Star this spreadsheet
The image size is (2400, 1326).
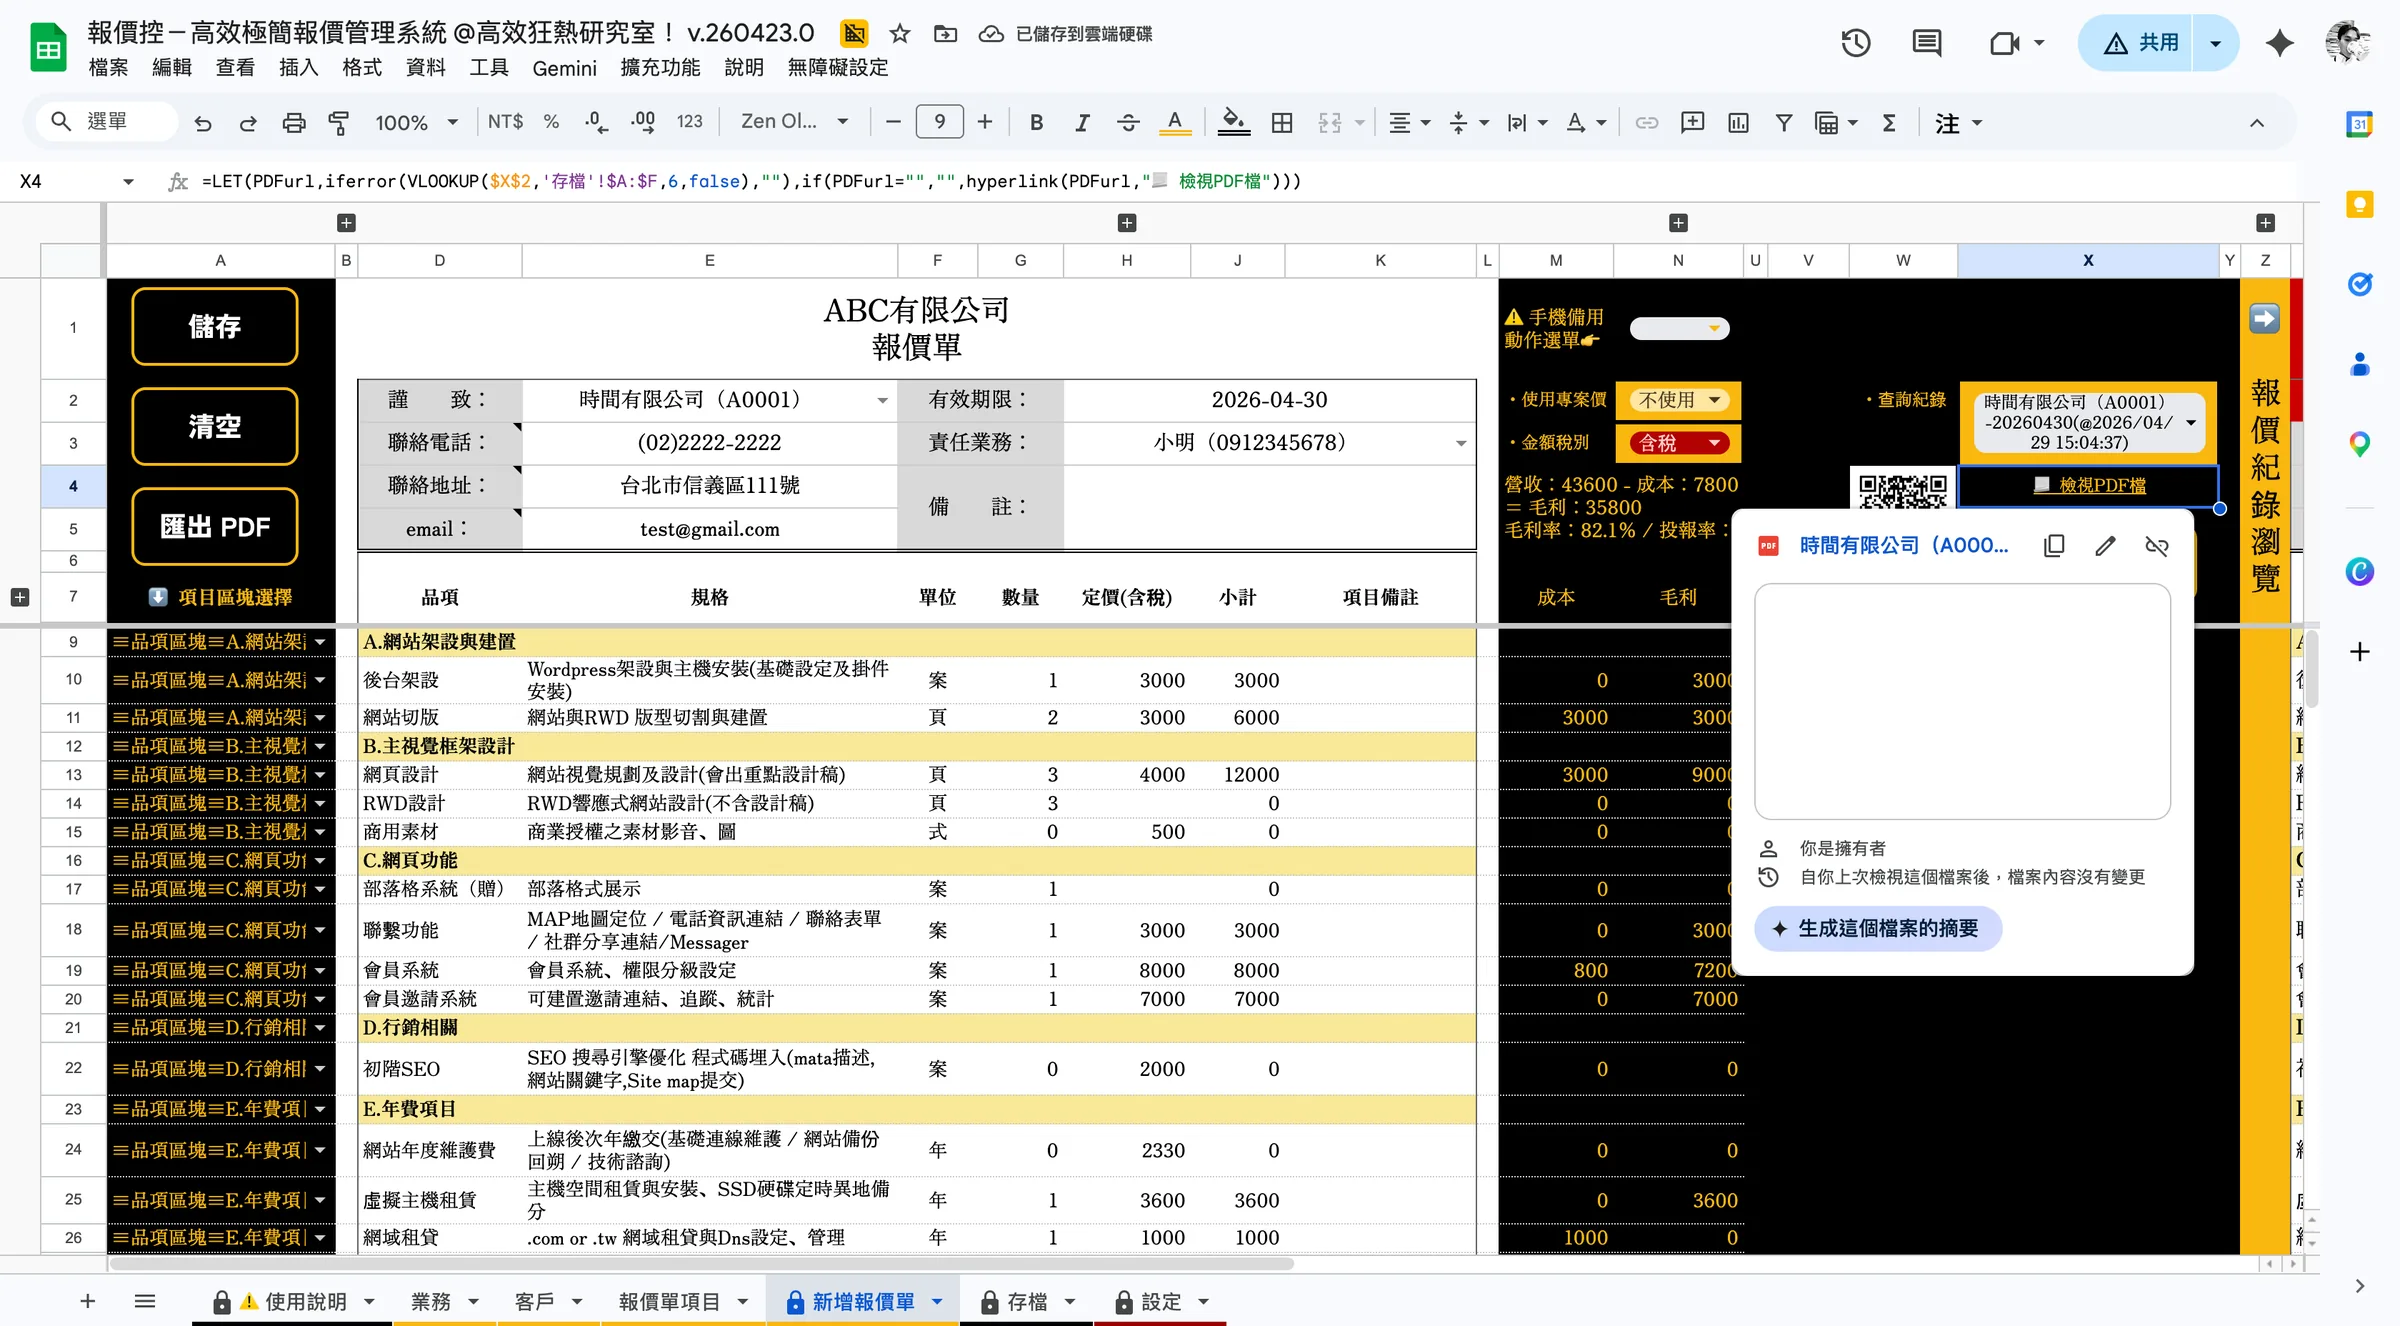tap(900, 34)
